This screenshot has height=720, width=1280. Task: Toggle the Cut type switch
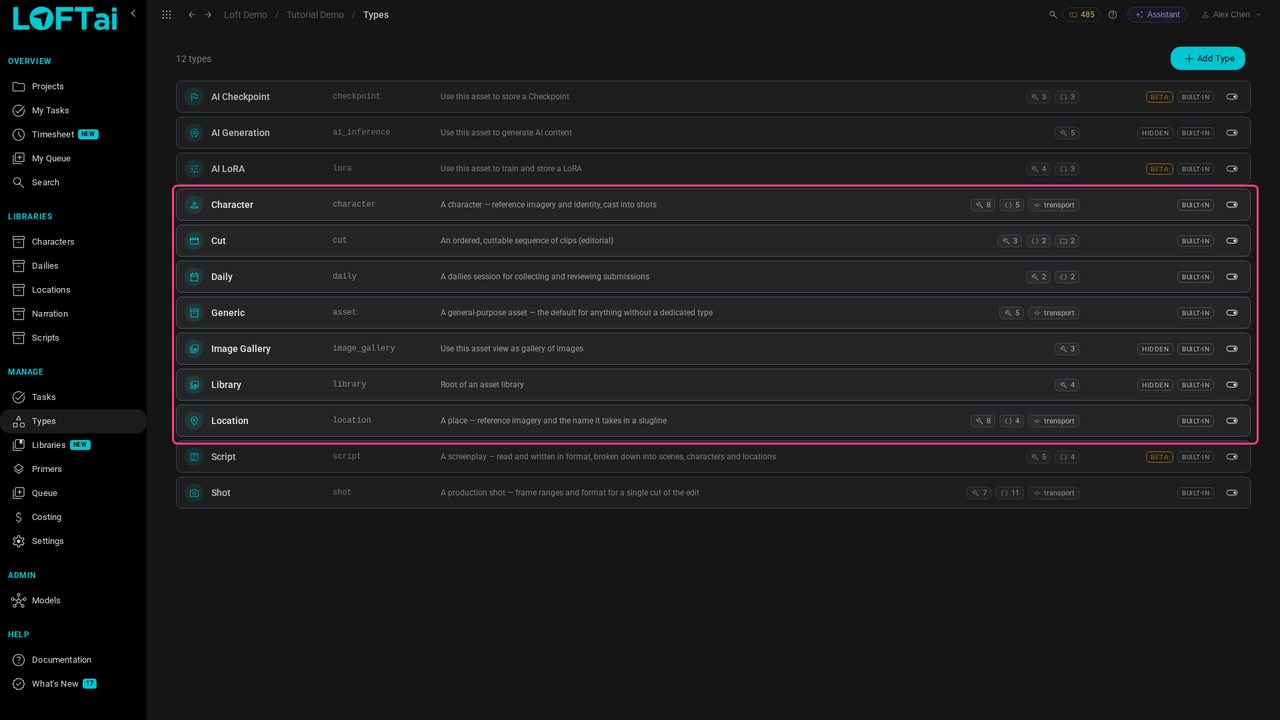1232,241
